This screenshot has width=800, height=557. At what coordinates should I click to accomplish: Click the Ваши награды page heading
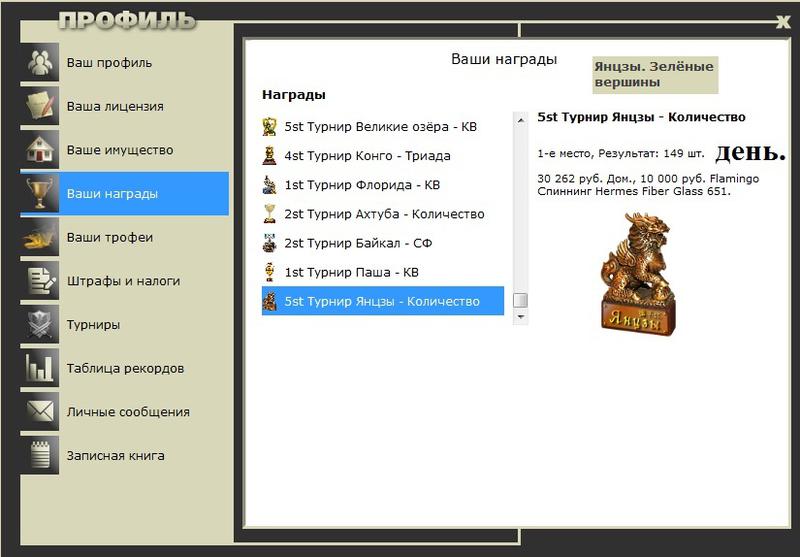[504, 59]
